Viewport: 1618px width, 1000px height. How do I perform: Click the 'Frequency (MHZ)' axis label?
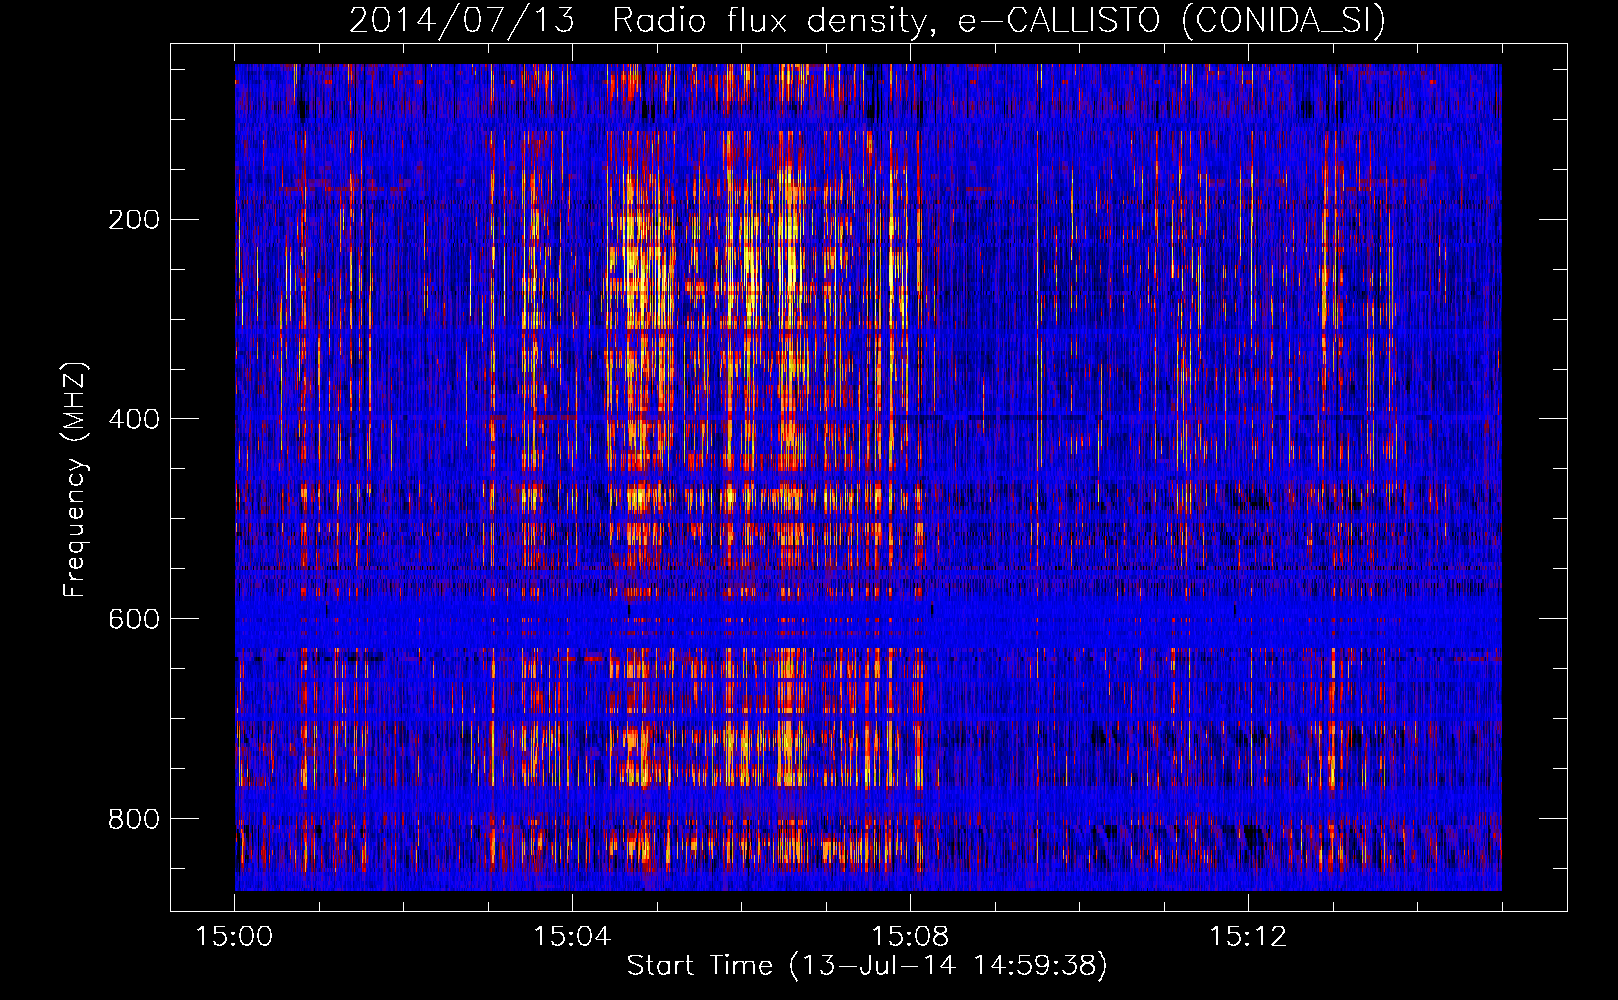tap(75, 479)
